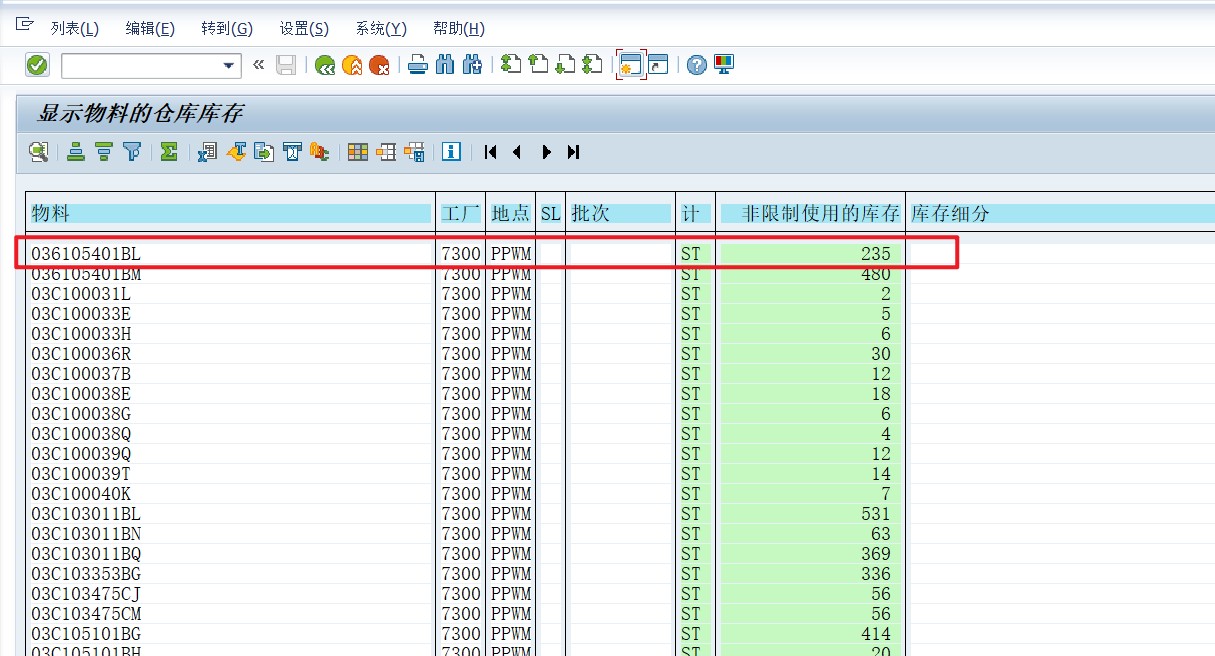Click the Save diskette icon
The width and height of the screenshot is (1215, 656).
pyautogui.click(x=286, y=65)
